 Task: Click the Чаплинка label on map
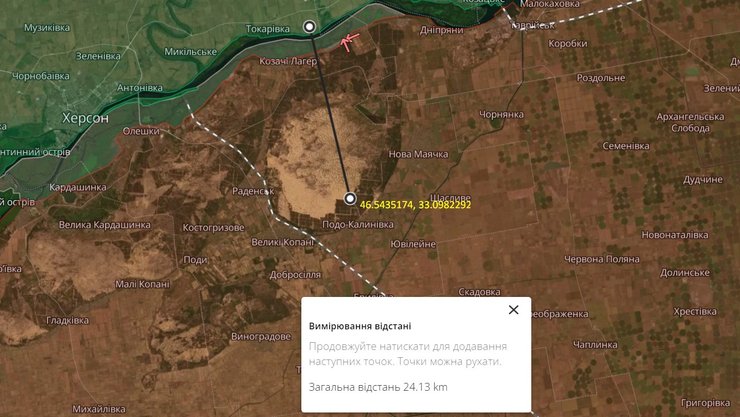598,344
